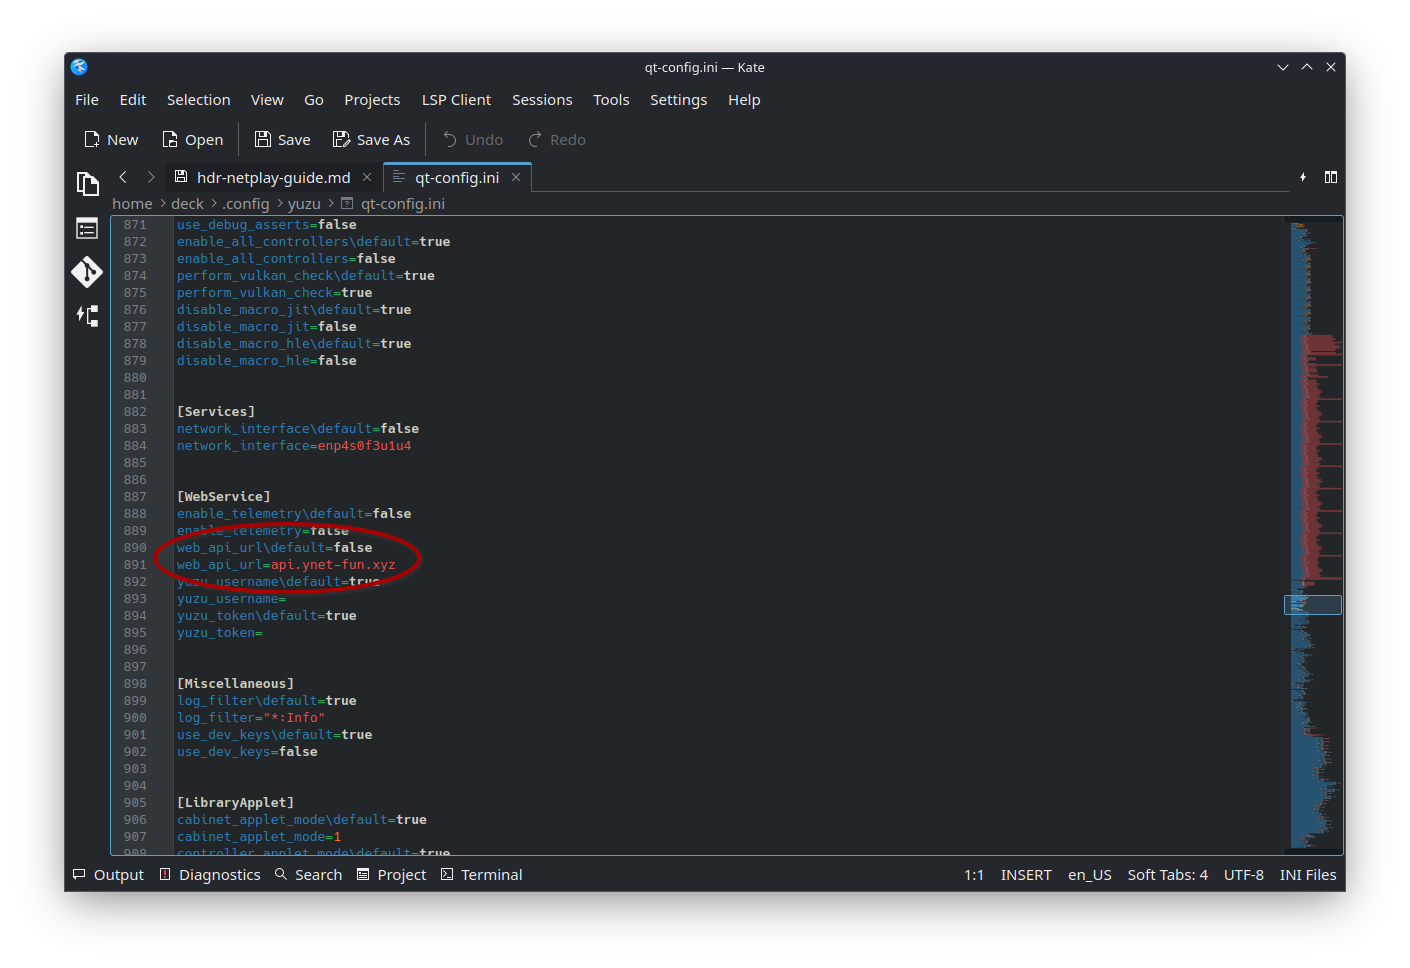Click the [Services] section header line
1410x968 pixels.
216,412
